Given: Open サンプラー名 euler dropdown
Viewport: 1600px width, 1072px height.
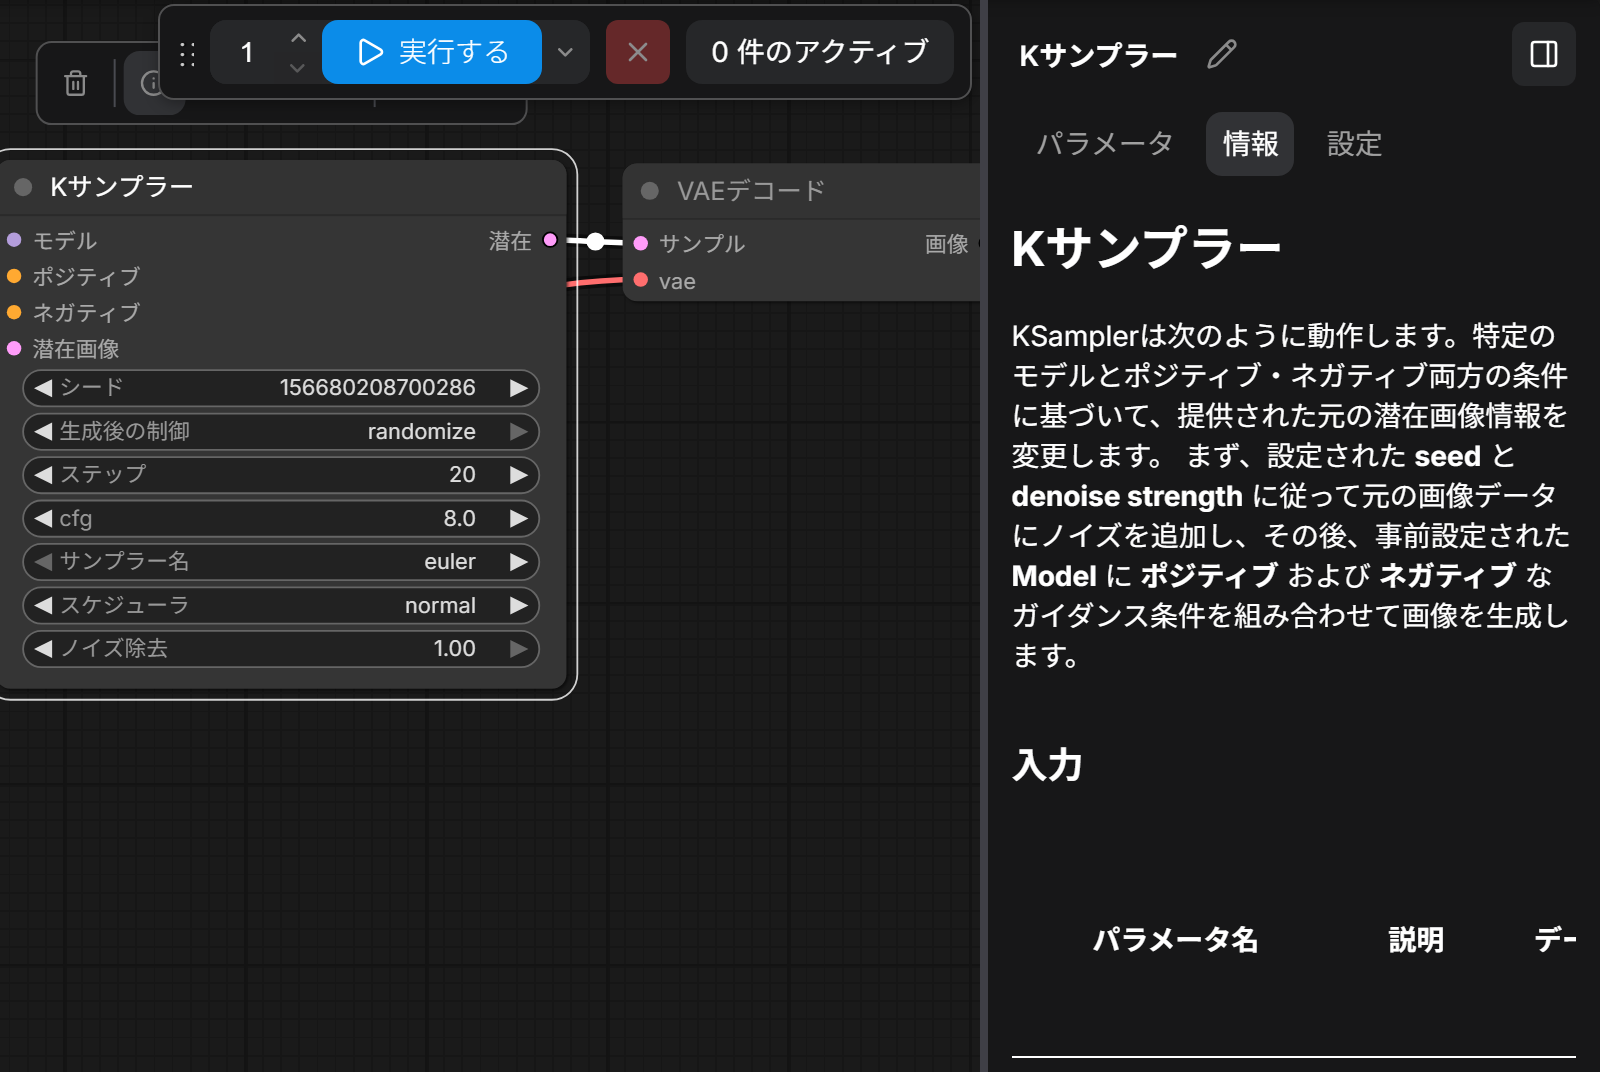Looking at the screenshot, I should click(281, 562).
